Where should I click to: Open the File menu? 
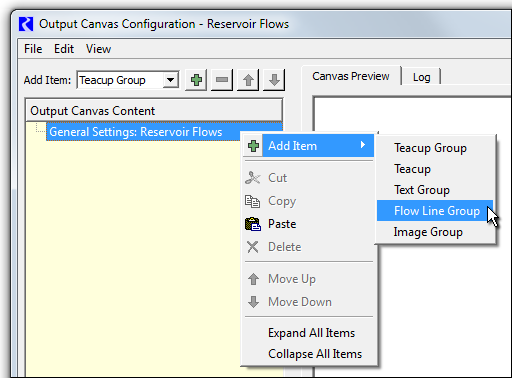pos(33,49)
